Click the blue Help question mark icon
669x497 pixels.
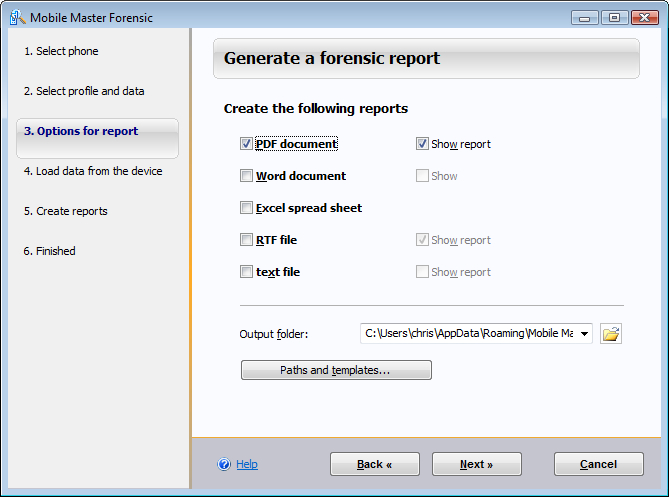224,464
